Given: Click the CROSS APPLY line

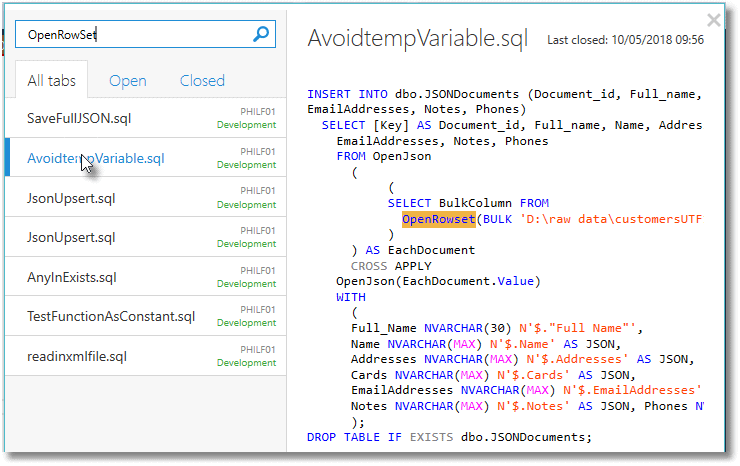Looking at the screenshot, I should [391, 266].
